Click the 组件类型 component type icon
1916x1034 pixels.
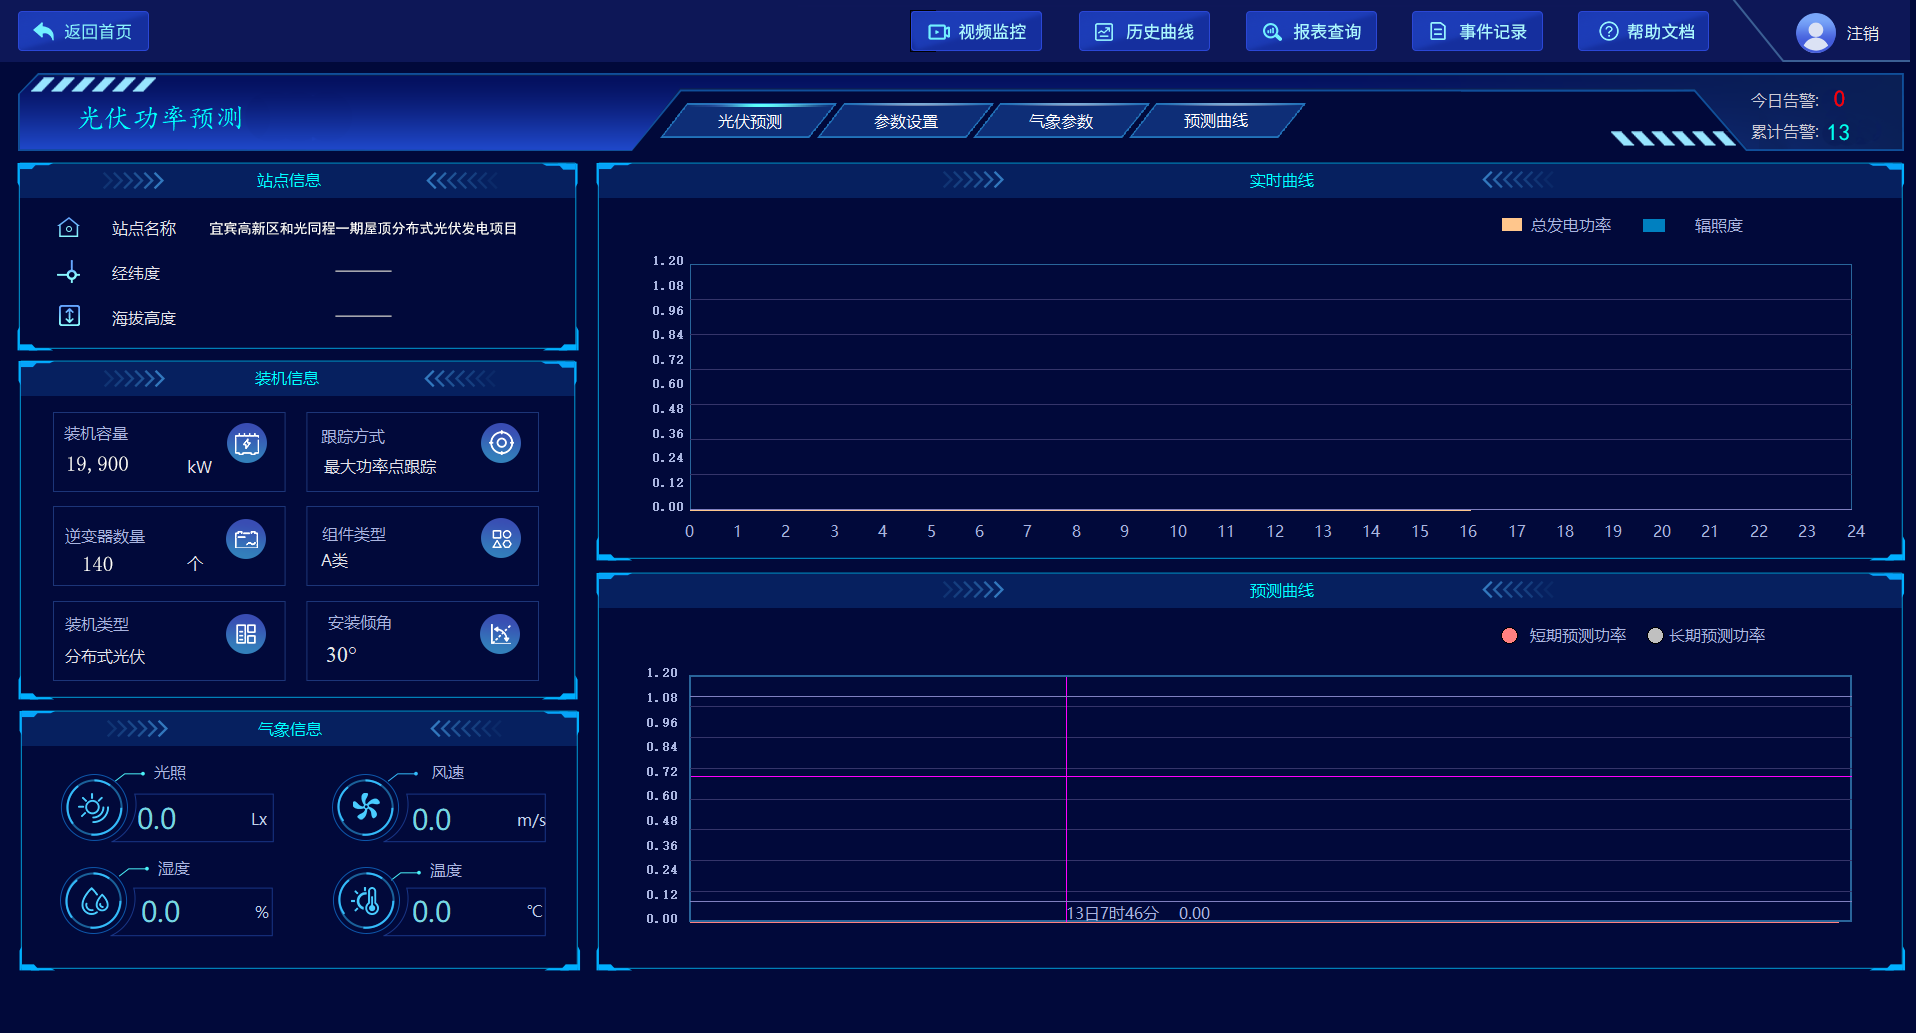(501, 539)
